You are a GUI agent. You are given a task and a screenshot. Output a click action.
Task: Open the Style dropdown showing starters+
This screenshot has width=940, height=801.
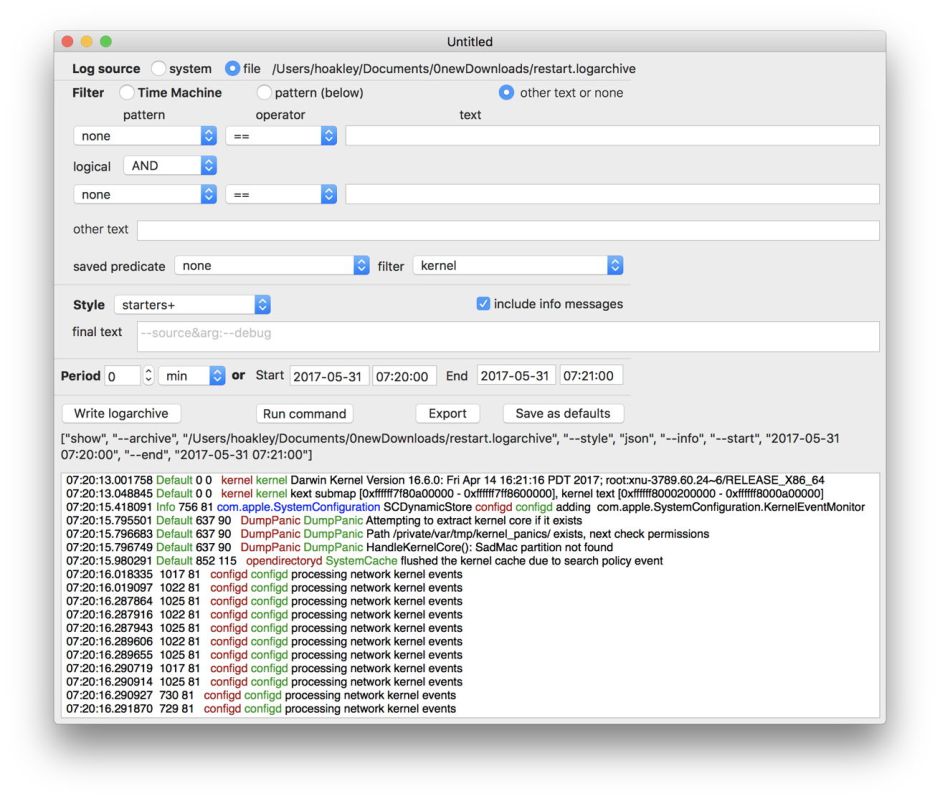192,305
